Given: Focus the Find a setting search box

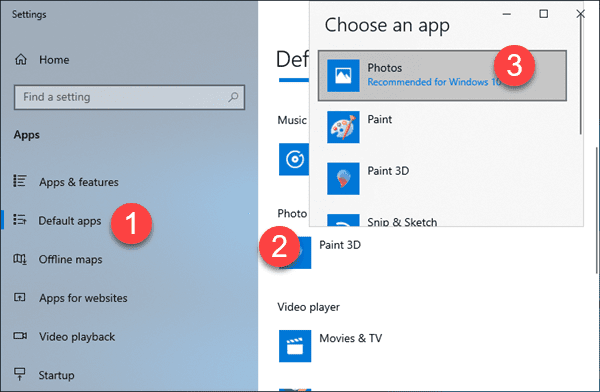Looking at the screenshot, I should coord(129,97).
